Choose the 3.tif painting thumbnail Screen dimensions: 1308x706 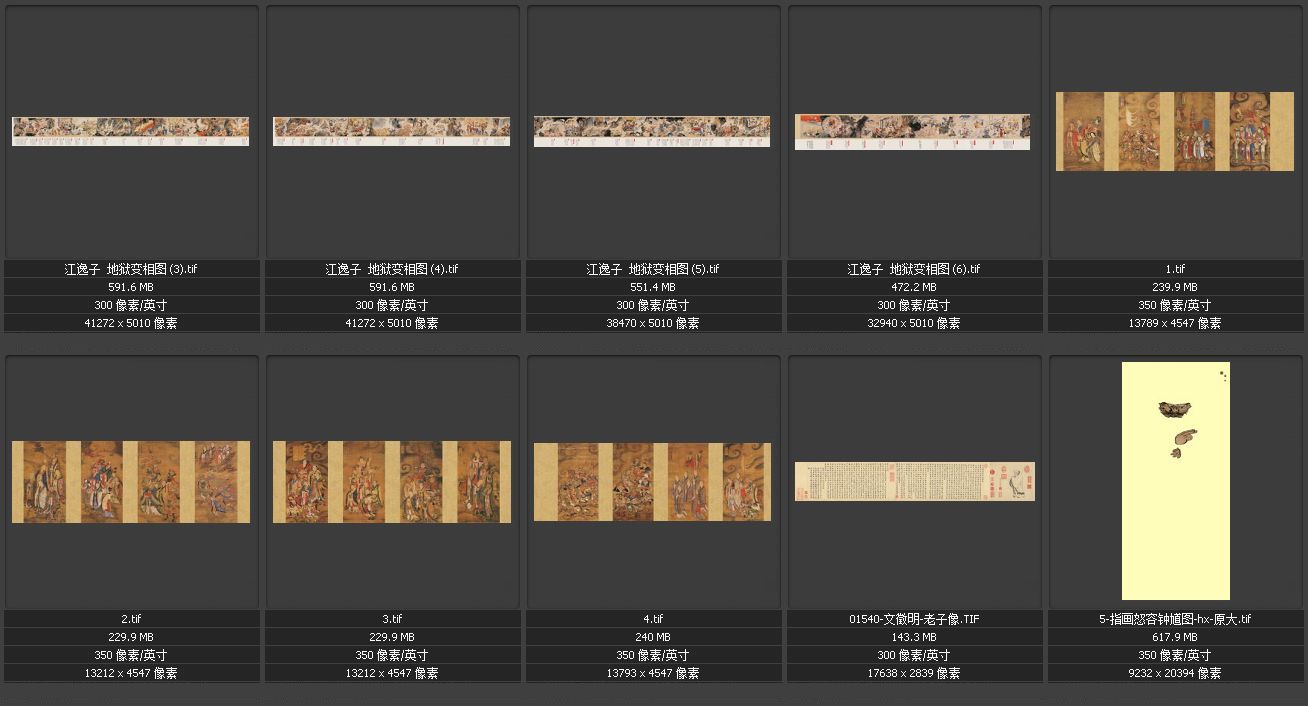coord(392,481)
